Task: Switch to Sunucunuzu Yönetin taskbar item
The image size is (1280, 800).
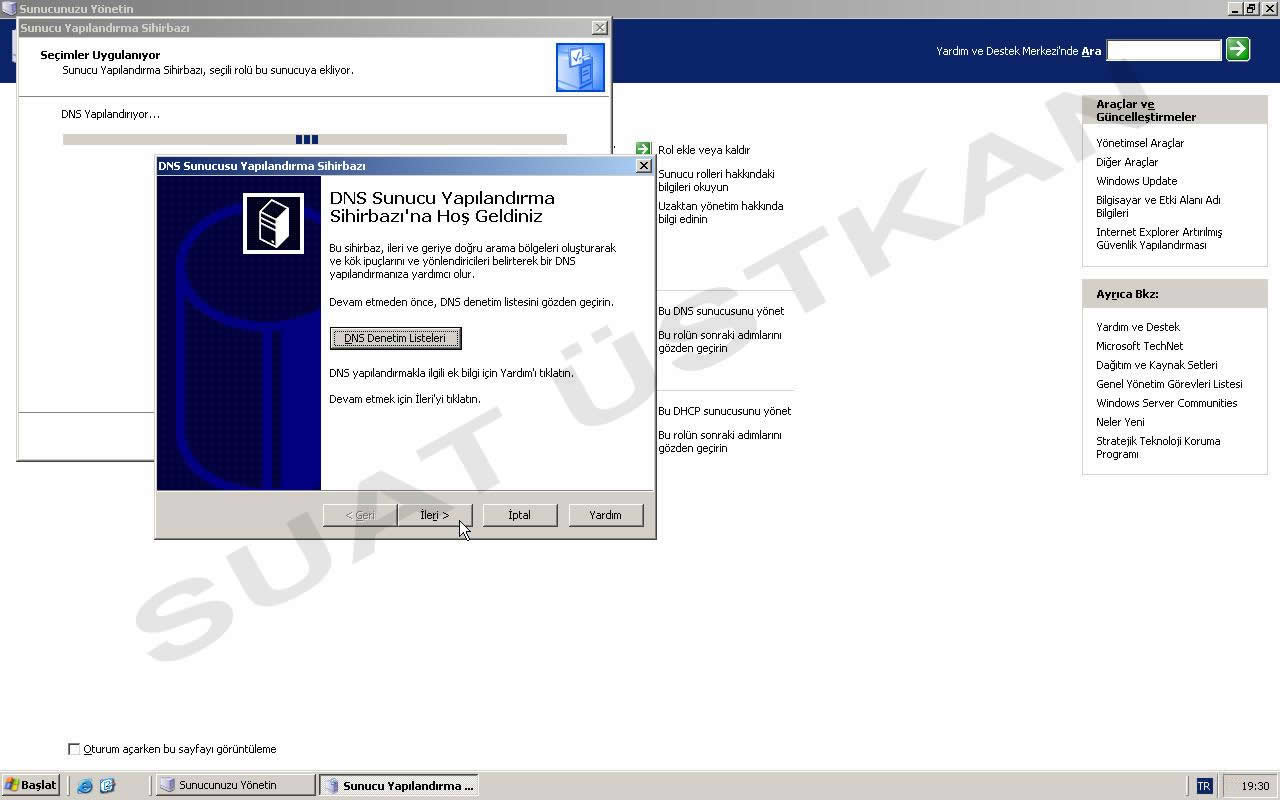Action: pyautogui.click(x=235, y=785)
